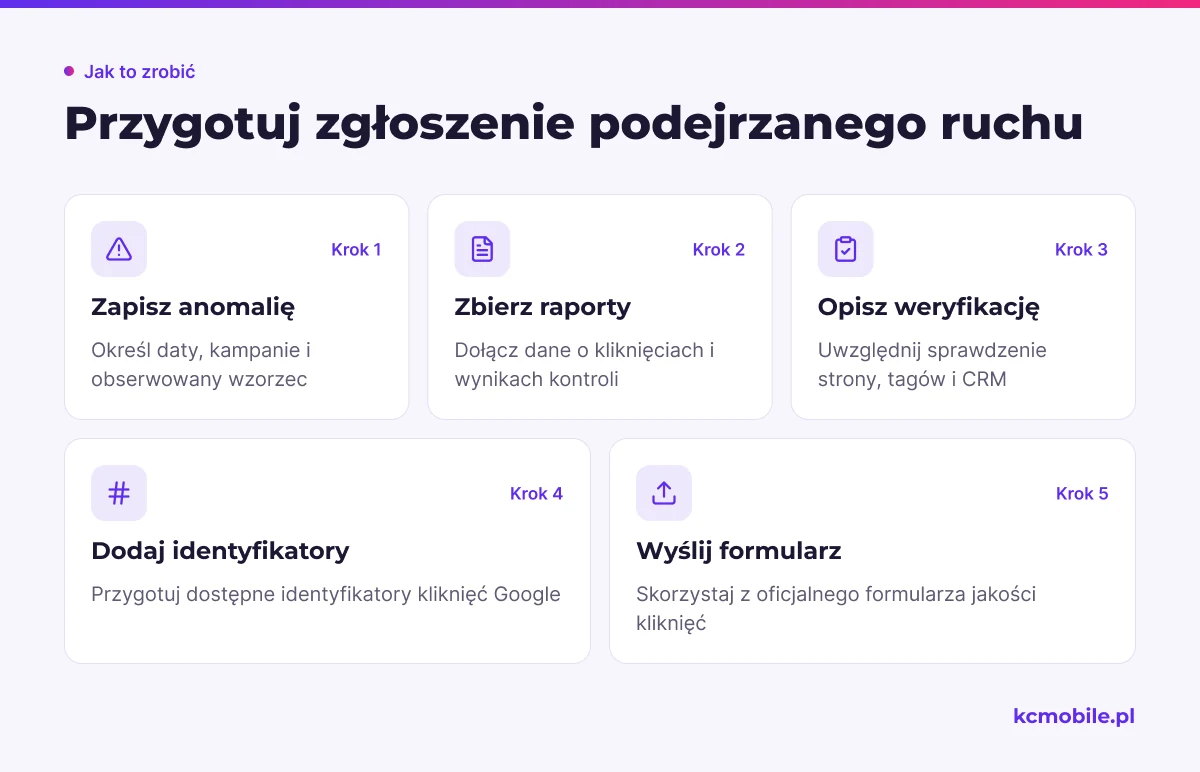
Task: Click the text 'Skorzystaj z oficjalnego formularza jakości kliknięć'
Action: (x=836, y=609)
